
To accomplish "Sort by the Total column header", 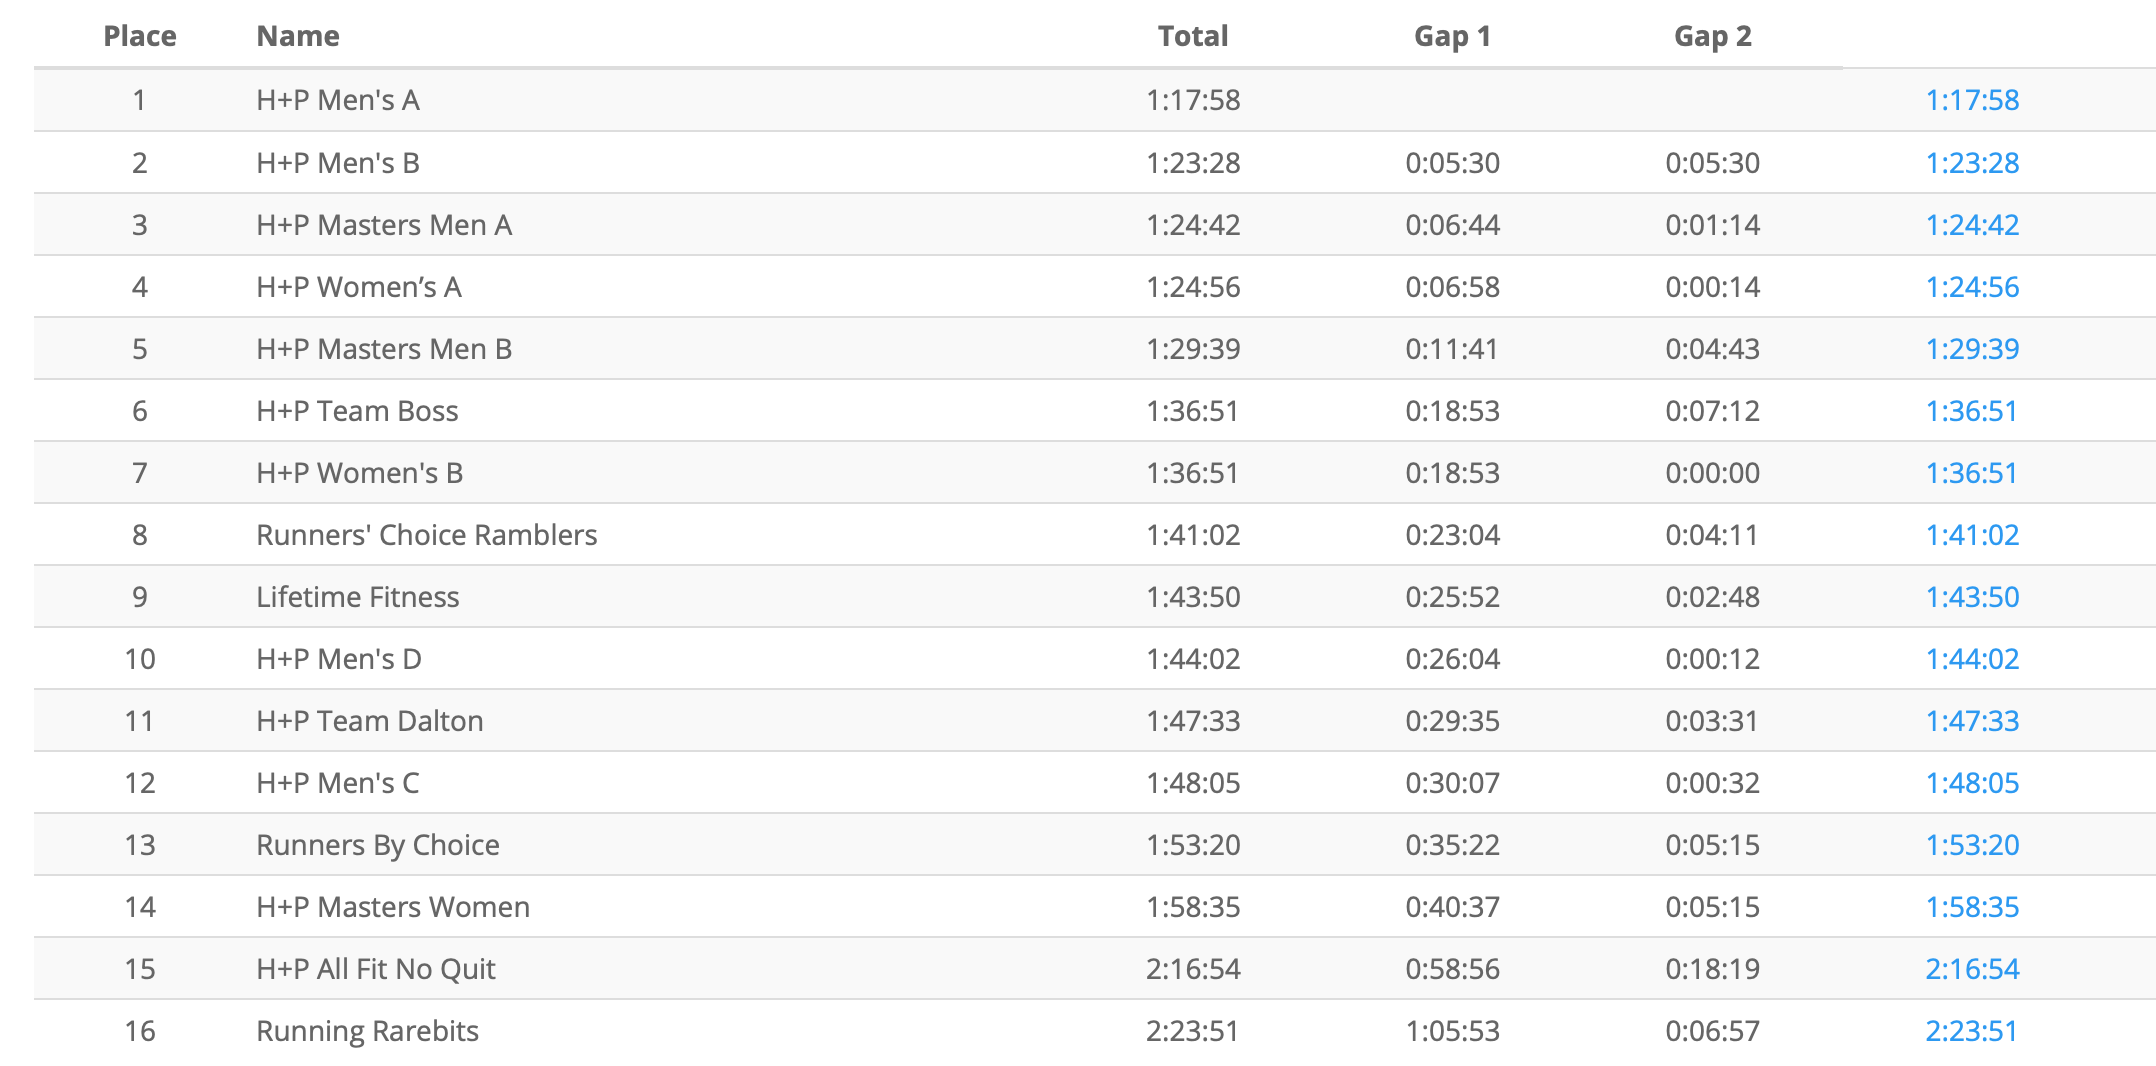I will [x=1193, y=36].
